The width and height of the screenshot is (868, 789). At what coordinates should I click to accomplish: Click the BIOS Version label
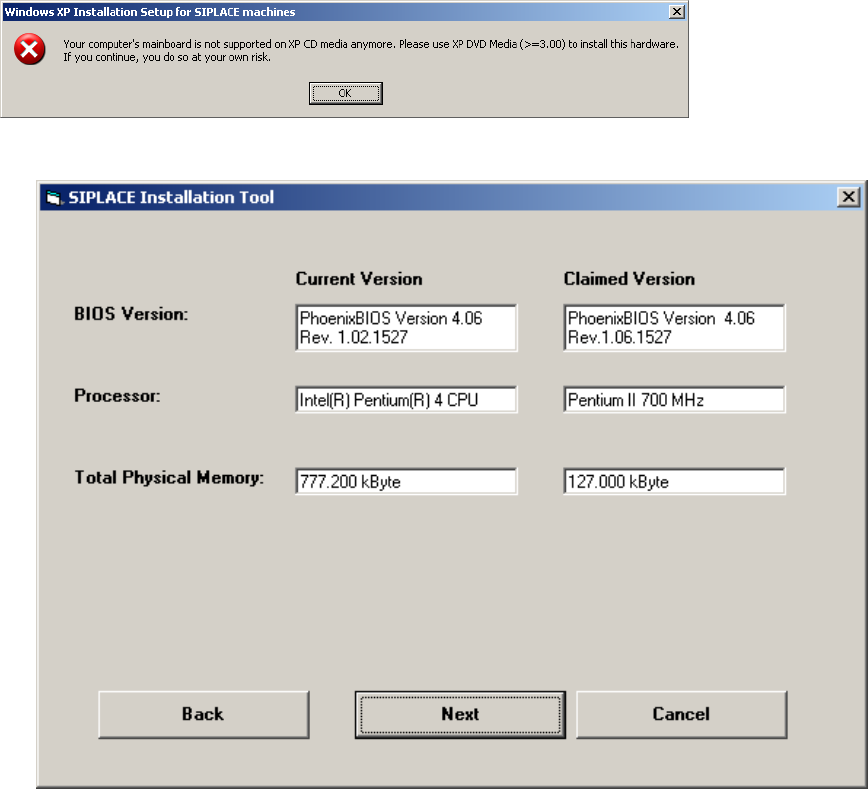tap(131, 314)
